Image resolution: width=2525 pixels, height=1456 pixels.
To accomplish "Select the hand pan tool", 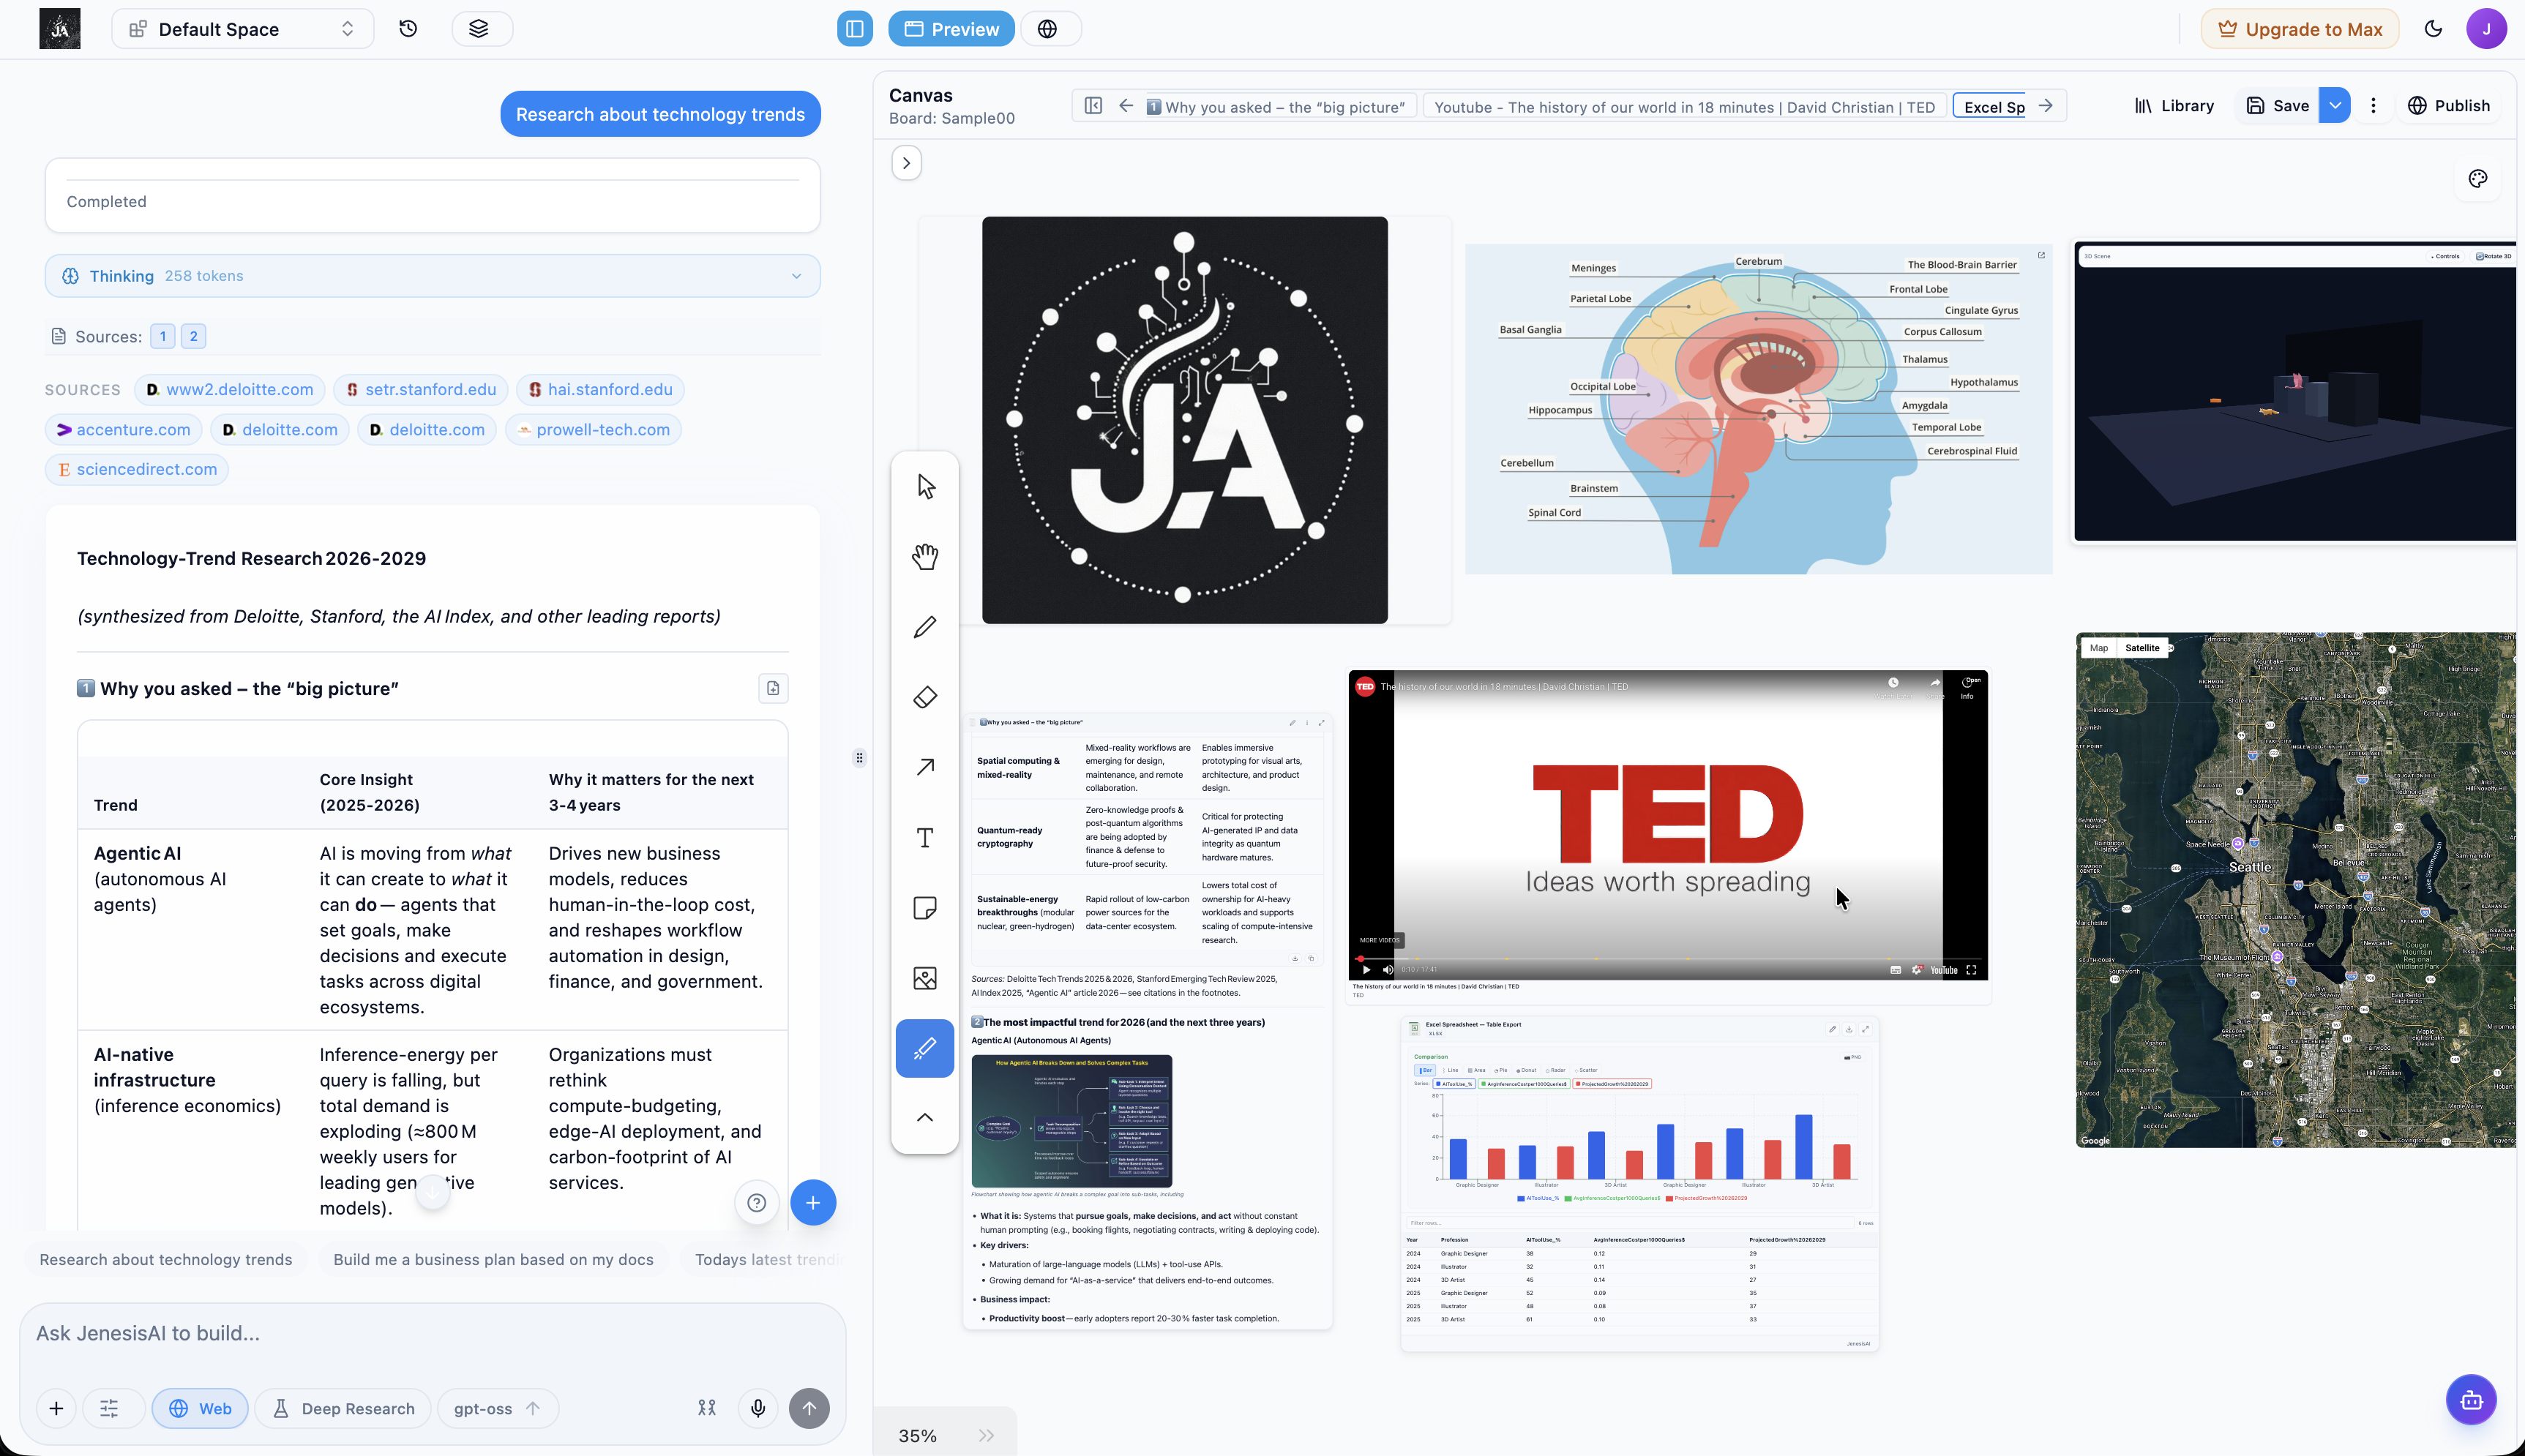I will point(925,556).
